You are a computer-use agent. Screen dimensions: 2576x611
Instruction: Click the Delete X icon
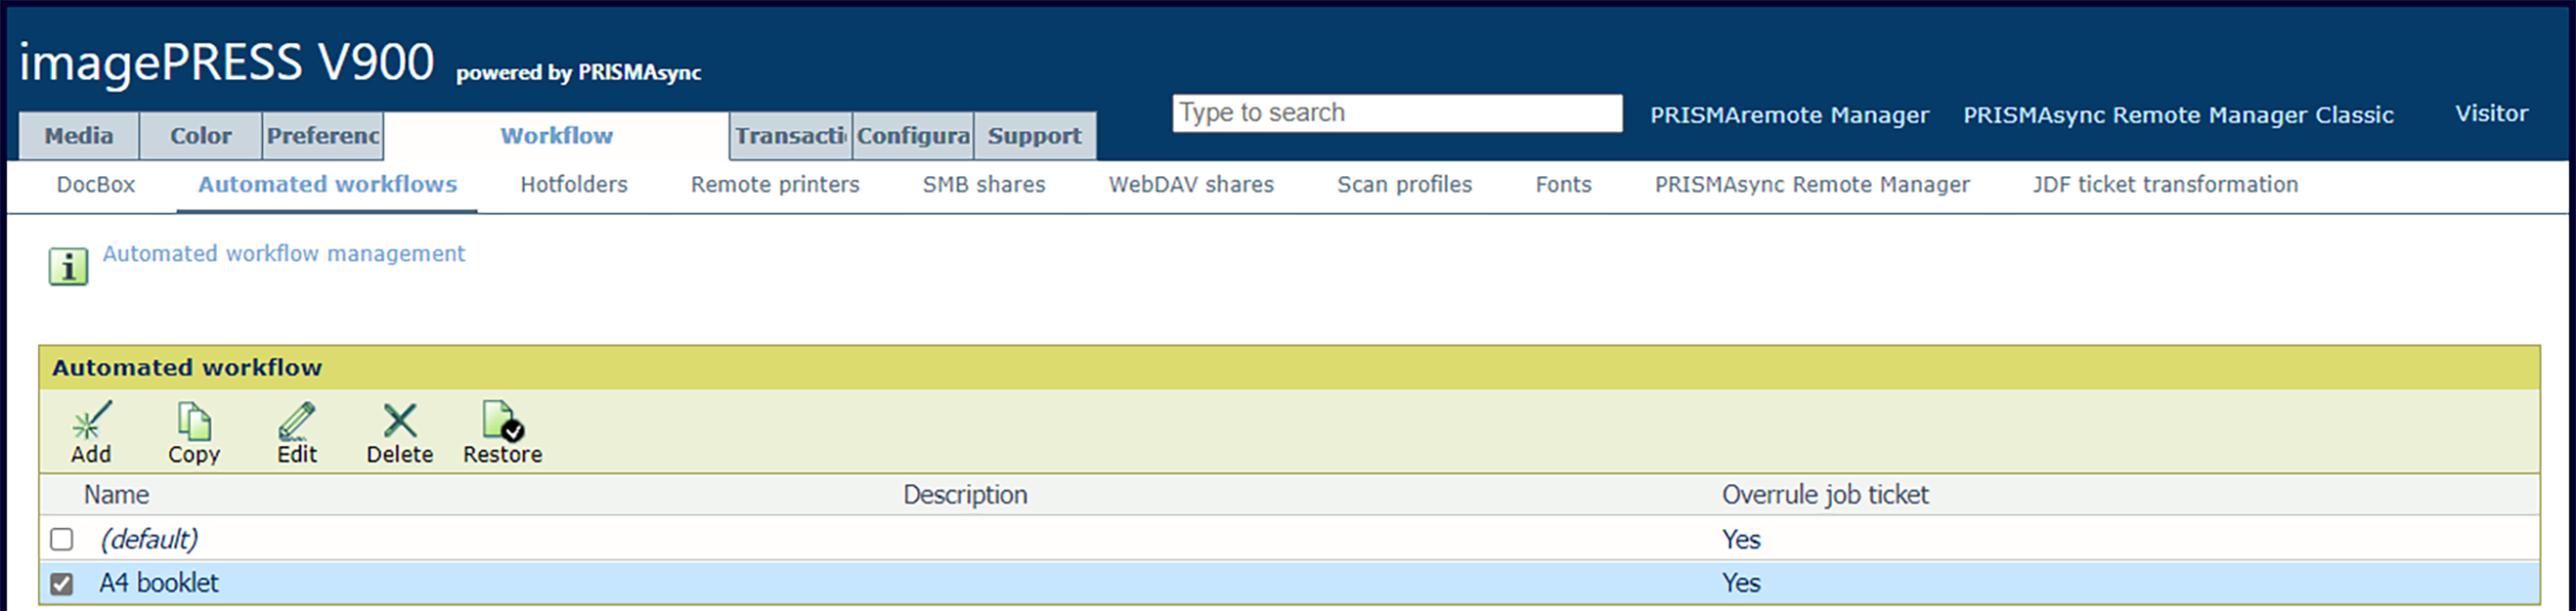tap(400, 421)
